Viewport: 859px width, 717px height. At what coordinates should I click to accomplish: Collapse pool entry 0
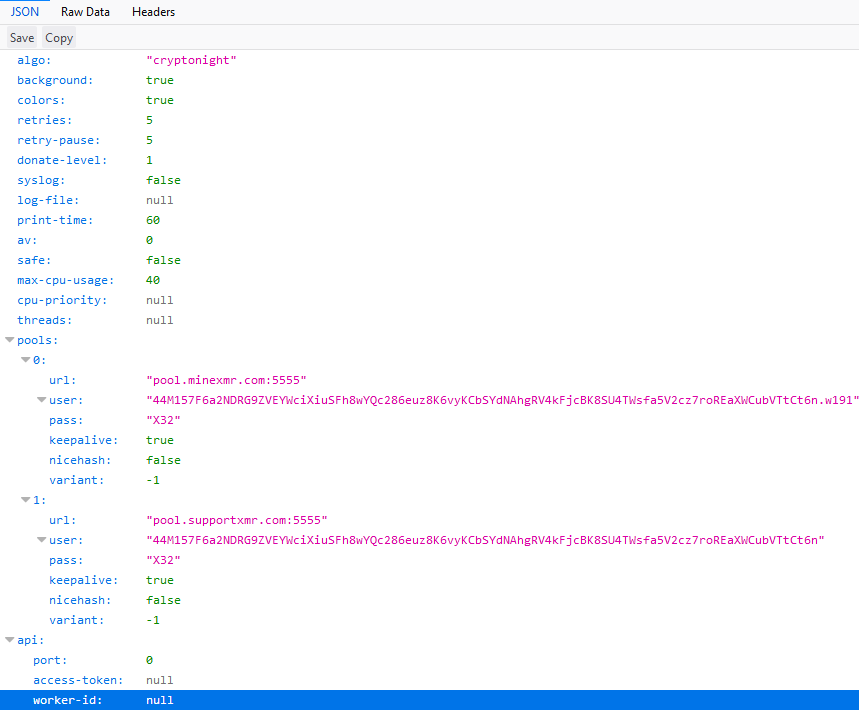(25, 360)
